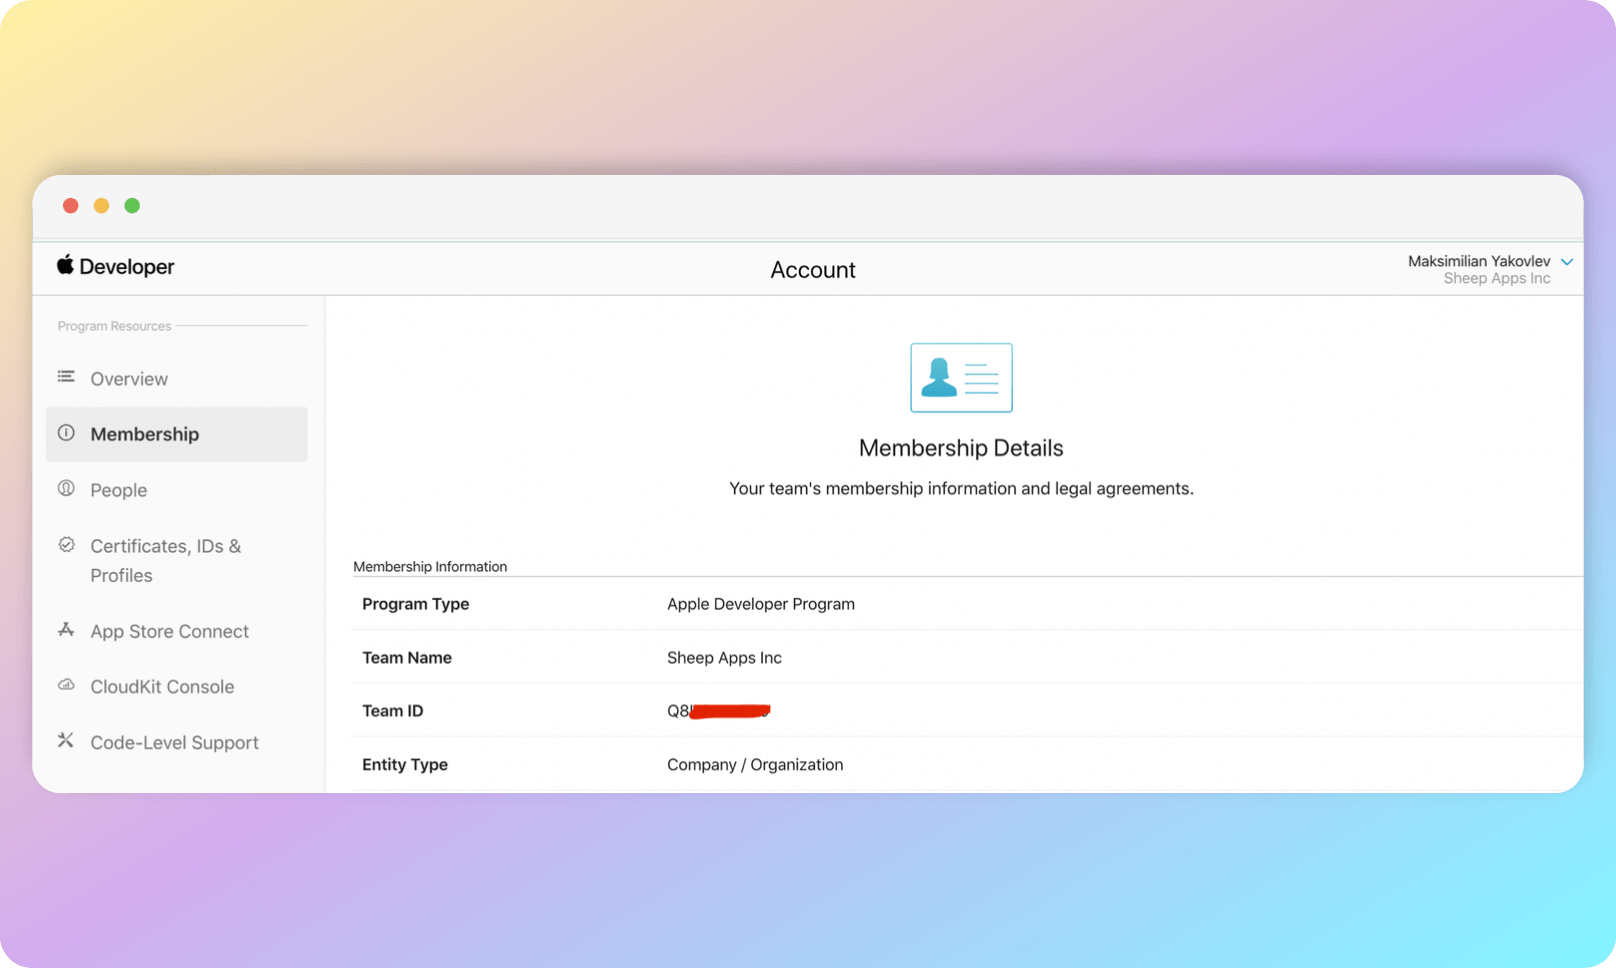Click the Certificates badge icon
1616x968 pixels.
click(x=66, y=545)
